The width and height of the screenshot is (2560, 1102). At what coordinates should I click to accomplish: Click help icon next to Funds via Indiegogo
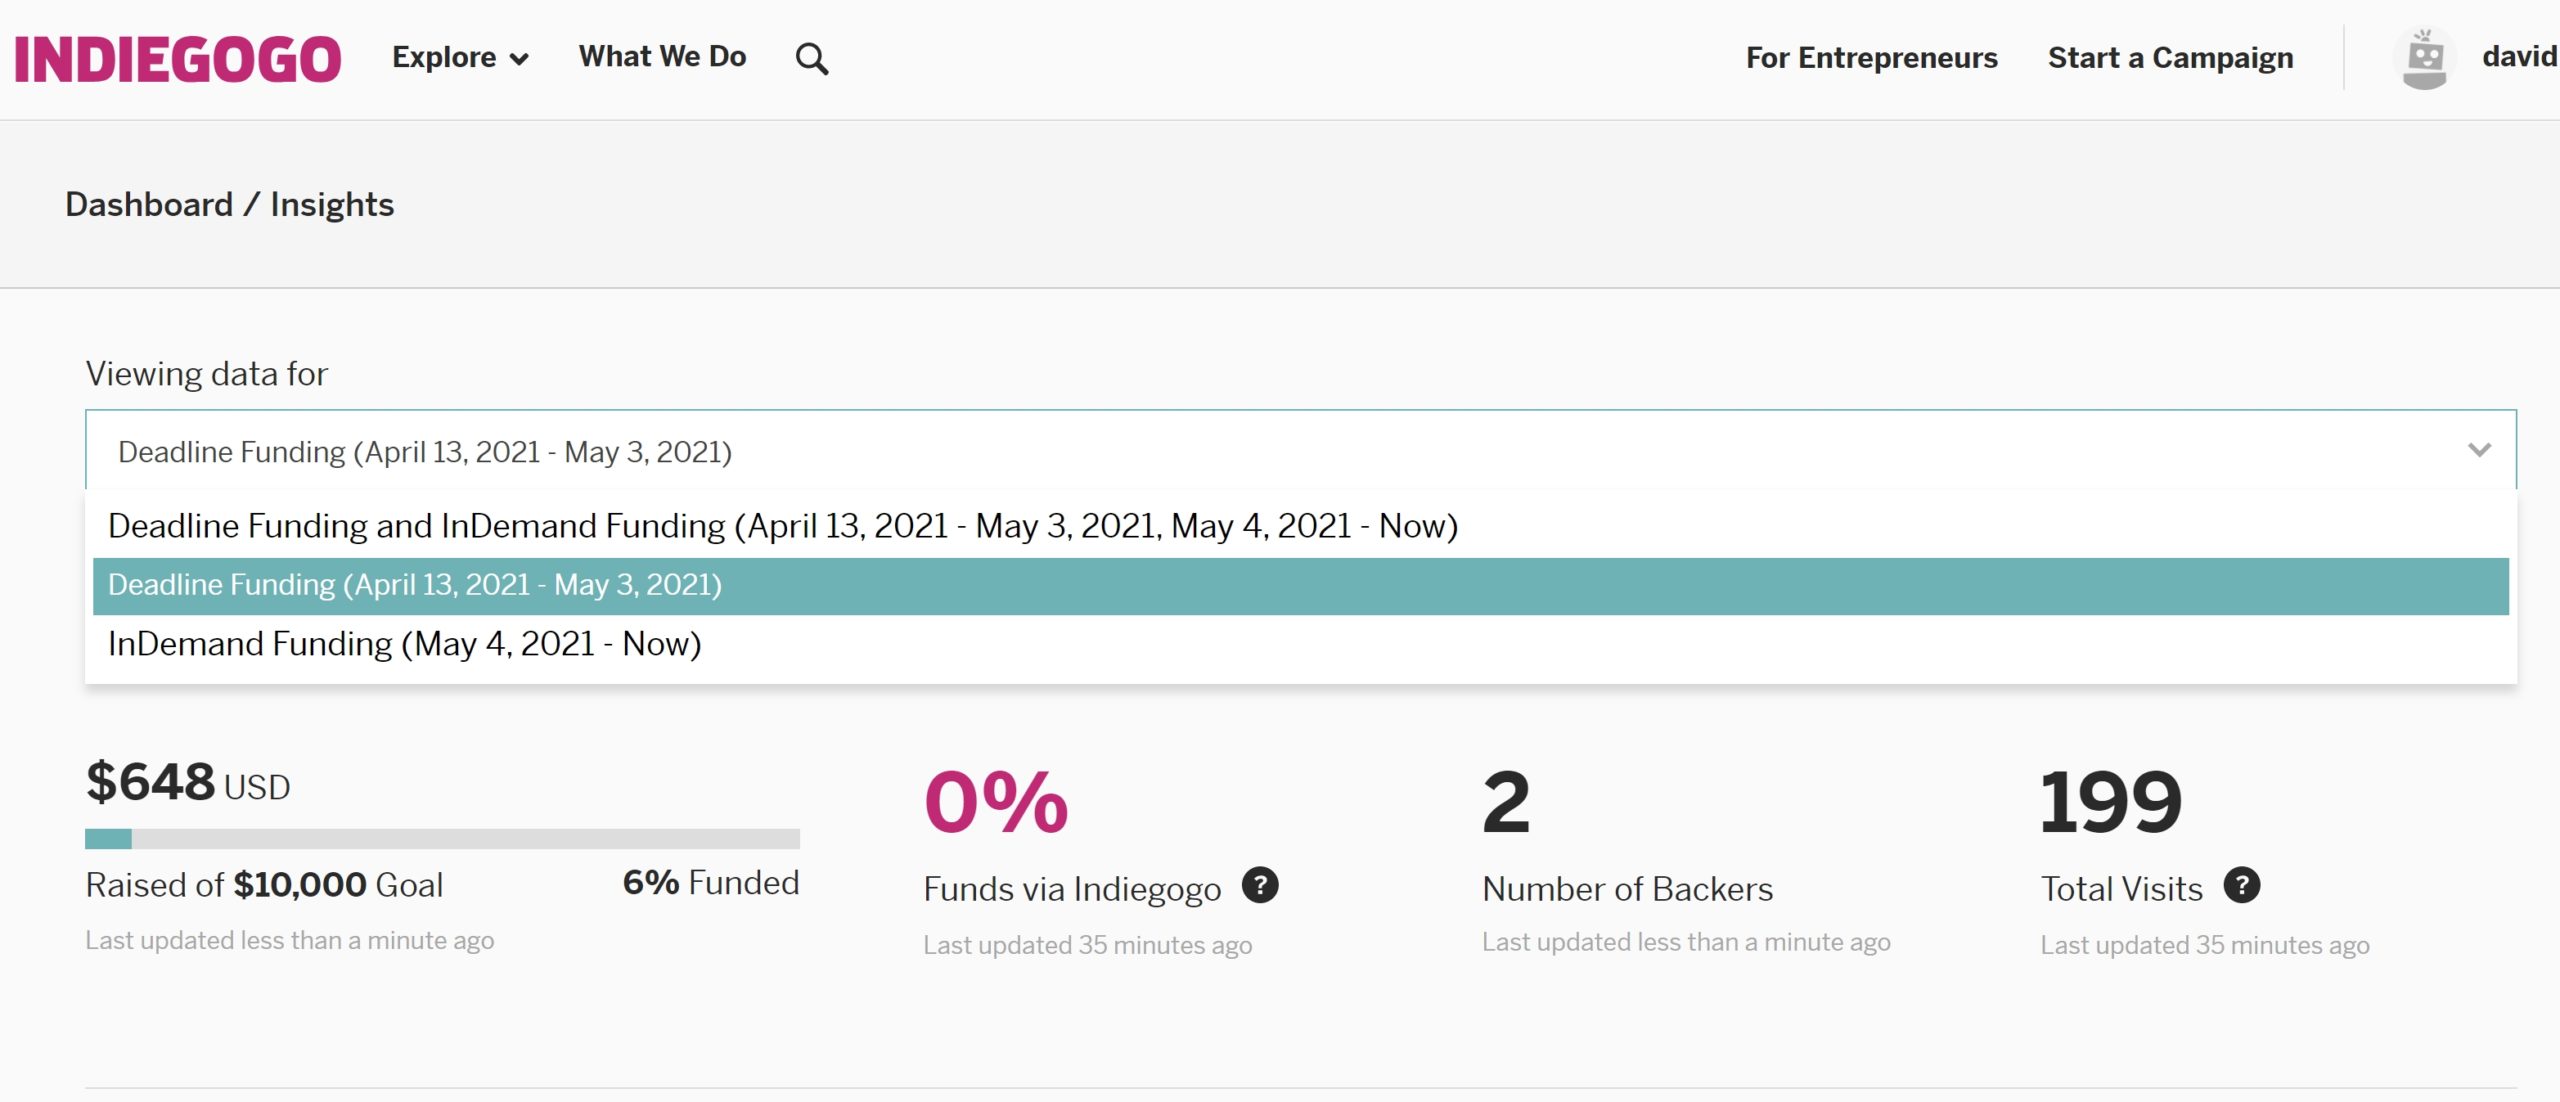[1260, 885]
